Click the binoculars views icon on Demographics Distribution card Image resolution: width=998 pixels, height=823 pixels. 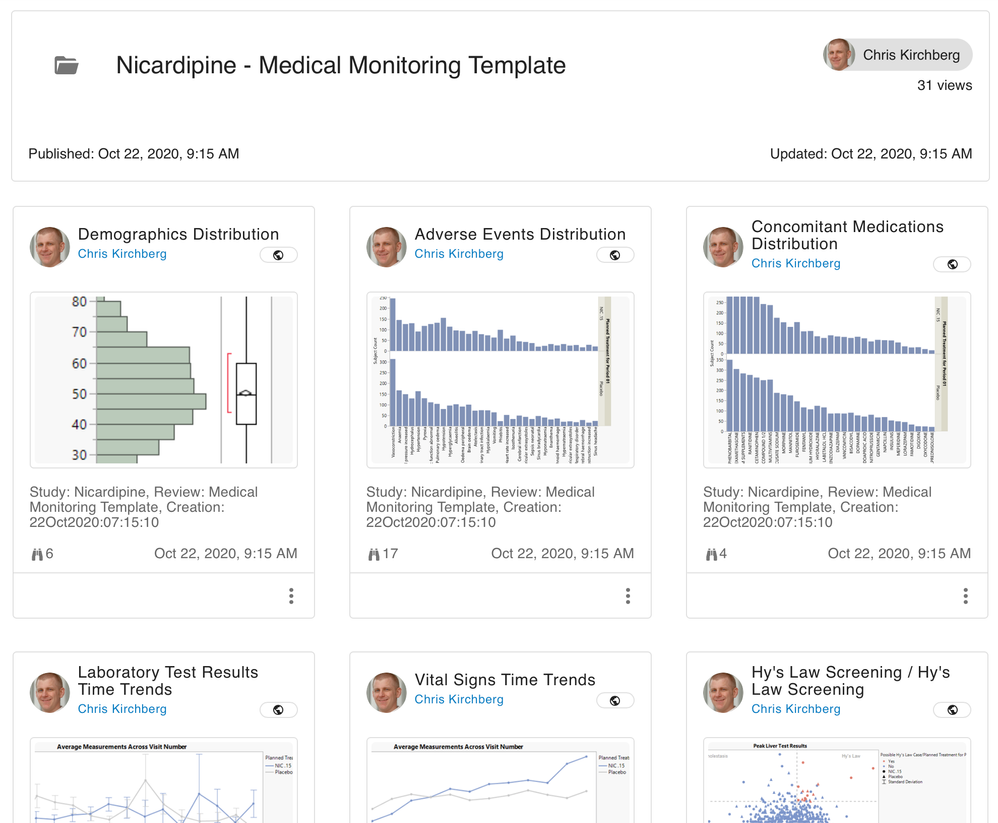[41, 553]
